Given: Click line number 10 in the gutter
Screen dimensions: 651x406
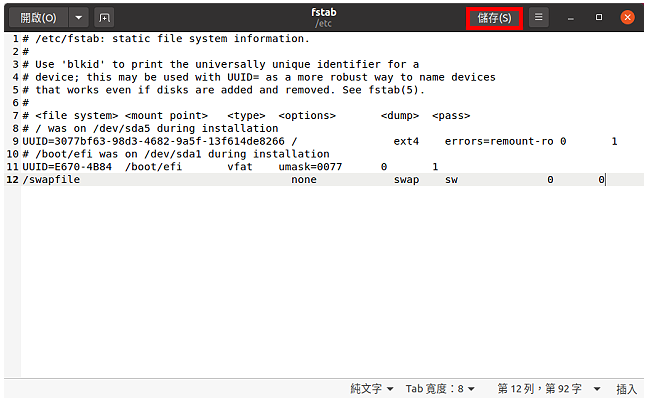Looking at the screenshot, I should (12, 154).
